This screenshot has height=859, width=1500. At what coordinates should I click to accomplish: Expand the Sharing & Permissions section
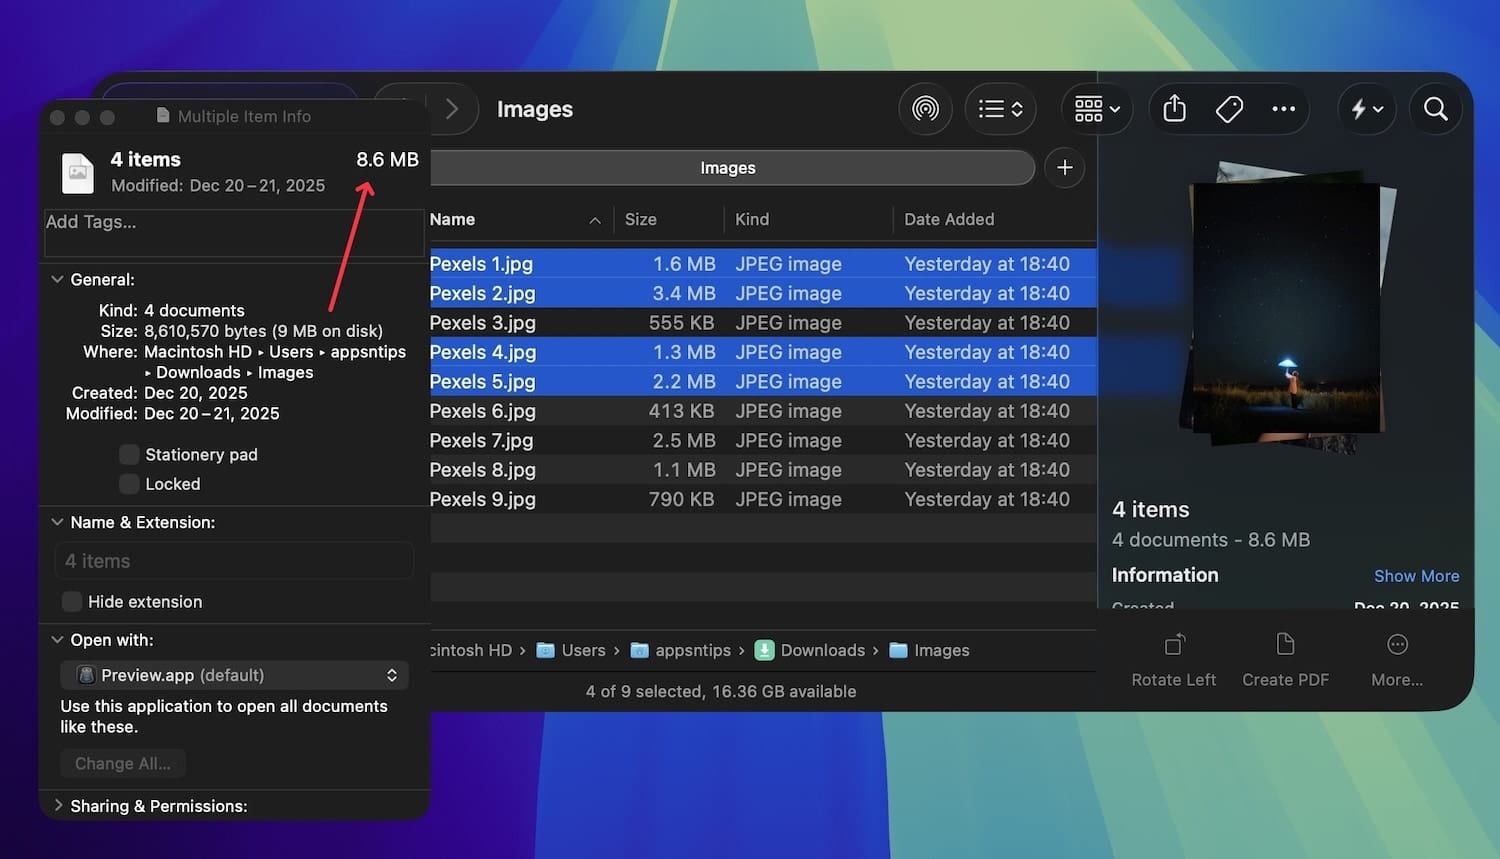tap(57, 806)
